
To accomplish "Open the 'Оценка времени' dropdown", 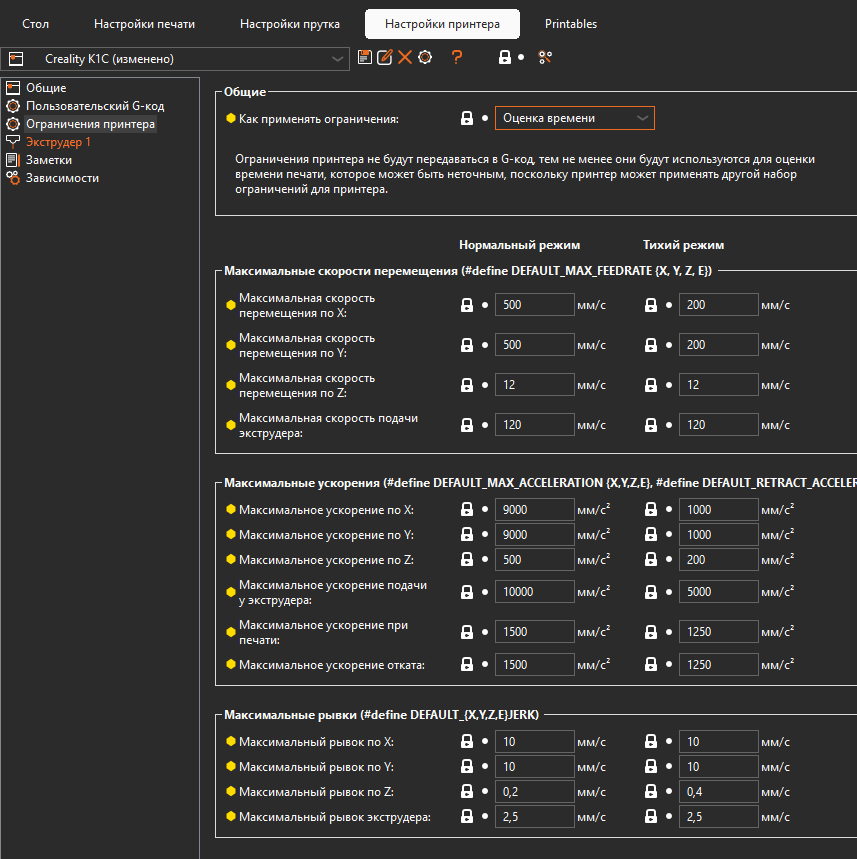I will [575, 118].
